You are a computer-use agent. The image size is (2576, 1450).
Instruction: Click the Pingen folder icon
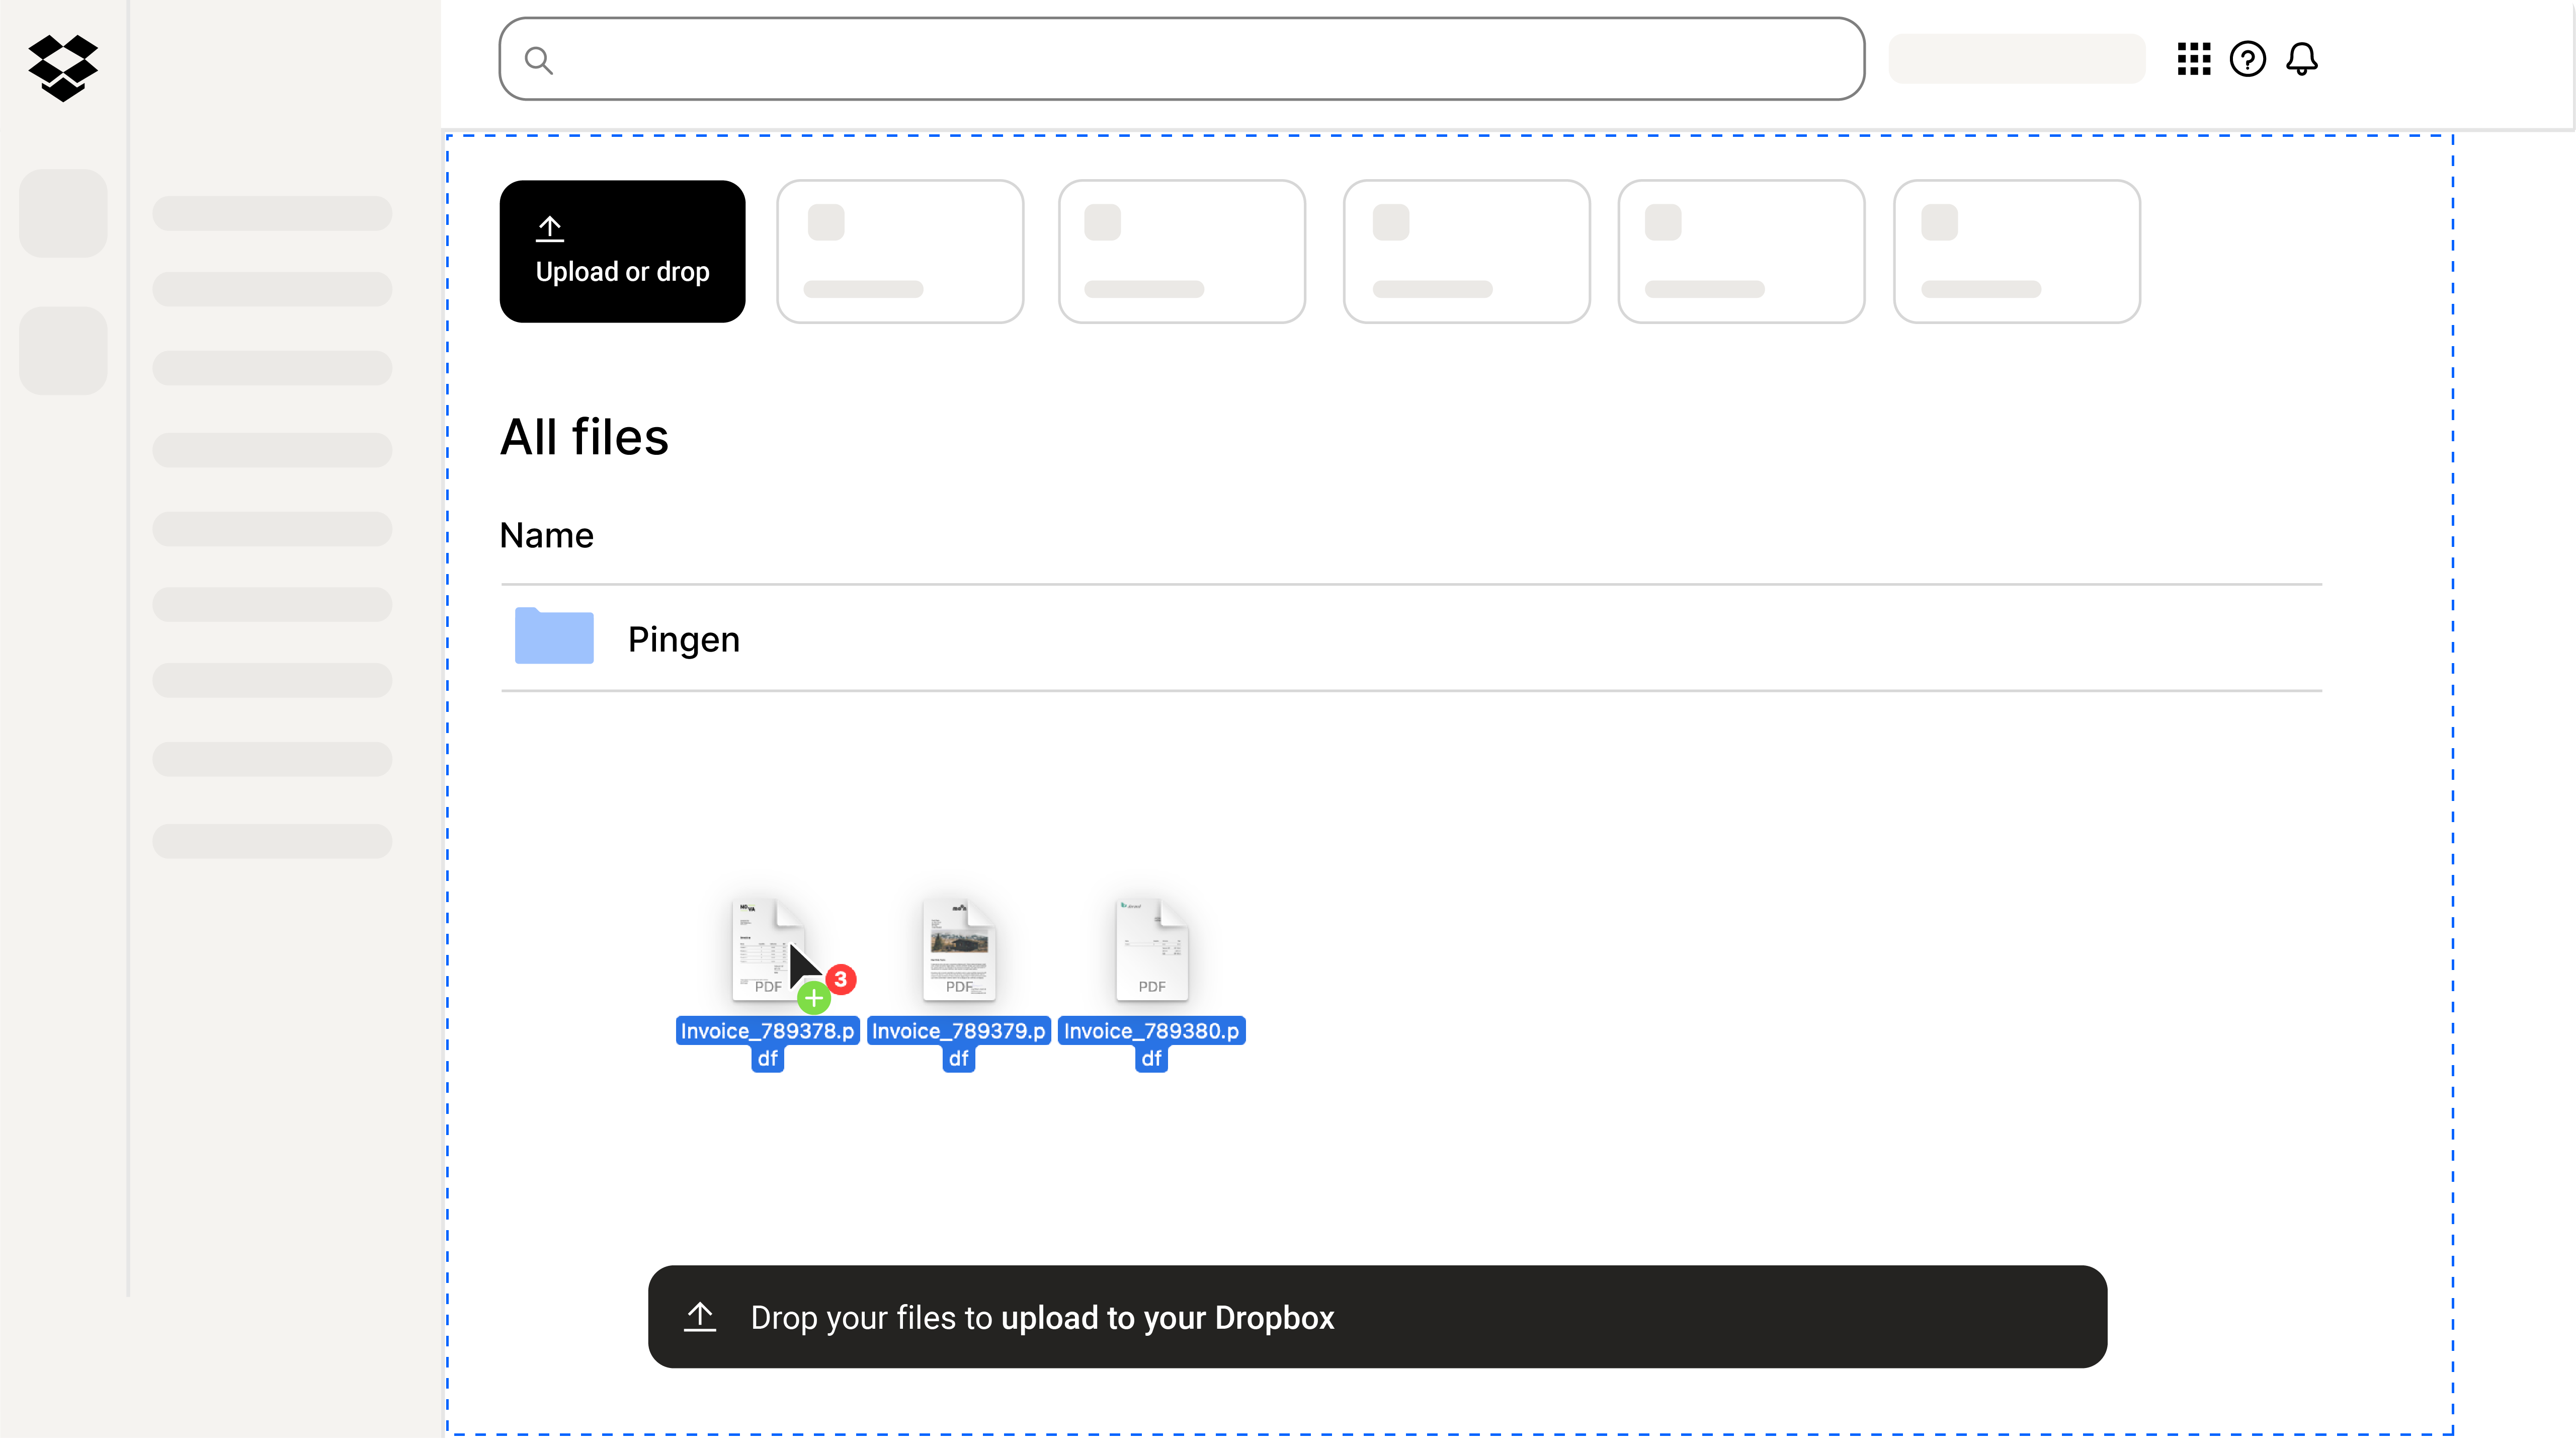pyautogui.click(x=554, y=637)
